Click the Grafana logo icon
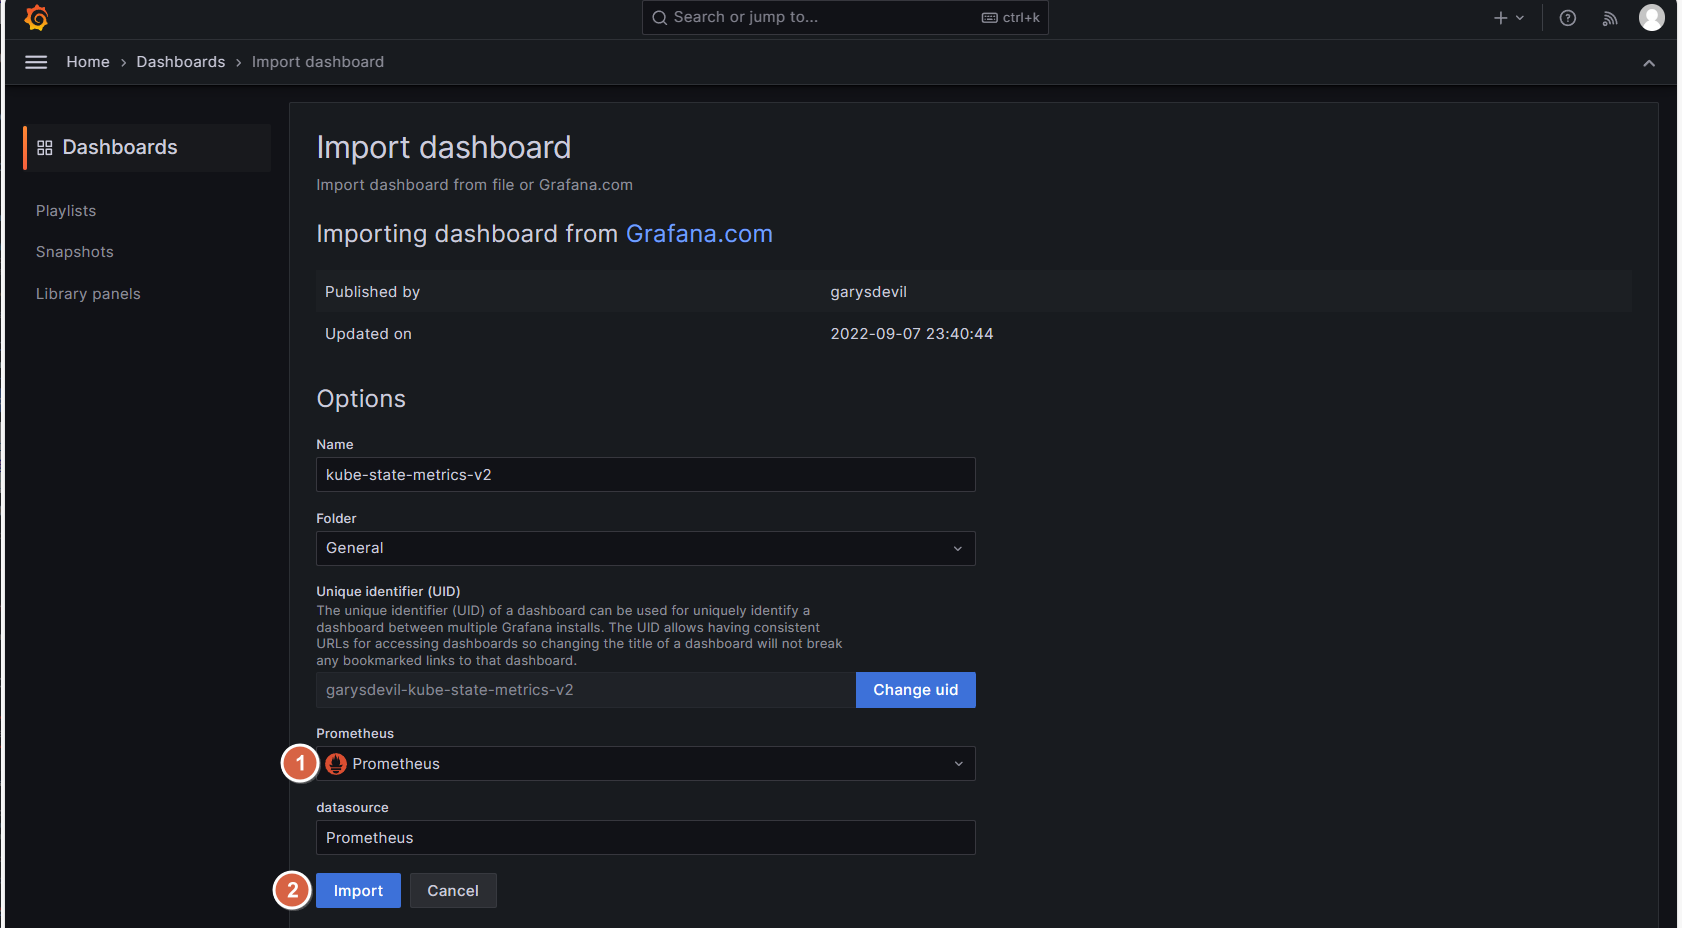Image resolution: width=1682 pixels, height=928 pixels. [36, 18]
